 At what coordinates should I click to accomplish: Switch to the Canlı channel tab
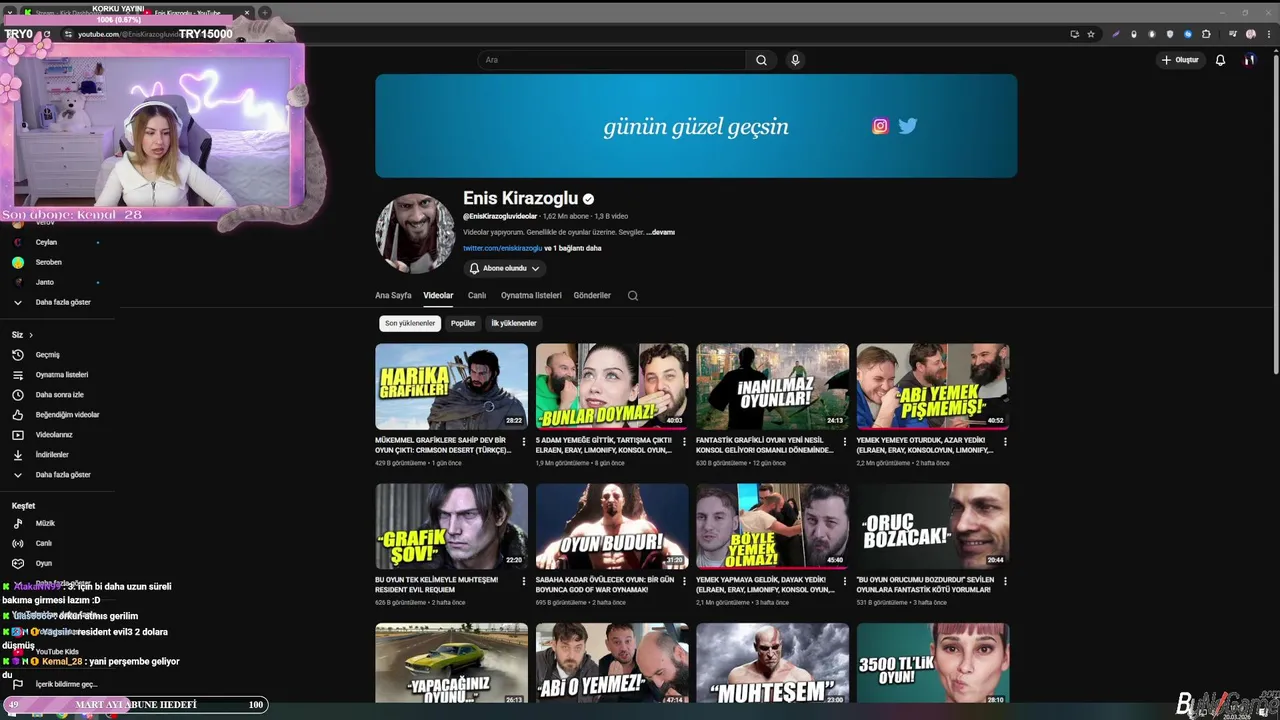tap(477, 296)
